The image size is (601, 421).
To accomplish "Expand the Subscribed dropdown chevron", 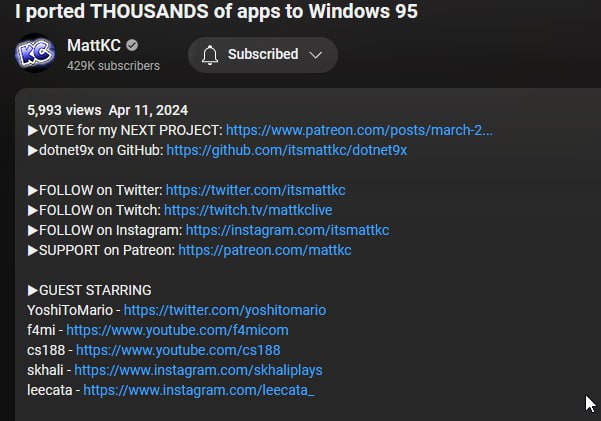I will click(315, 55).
